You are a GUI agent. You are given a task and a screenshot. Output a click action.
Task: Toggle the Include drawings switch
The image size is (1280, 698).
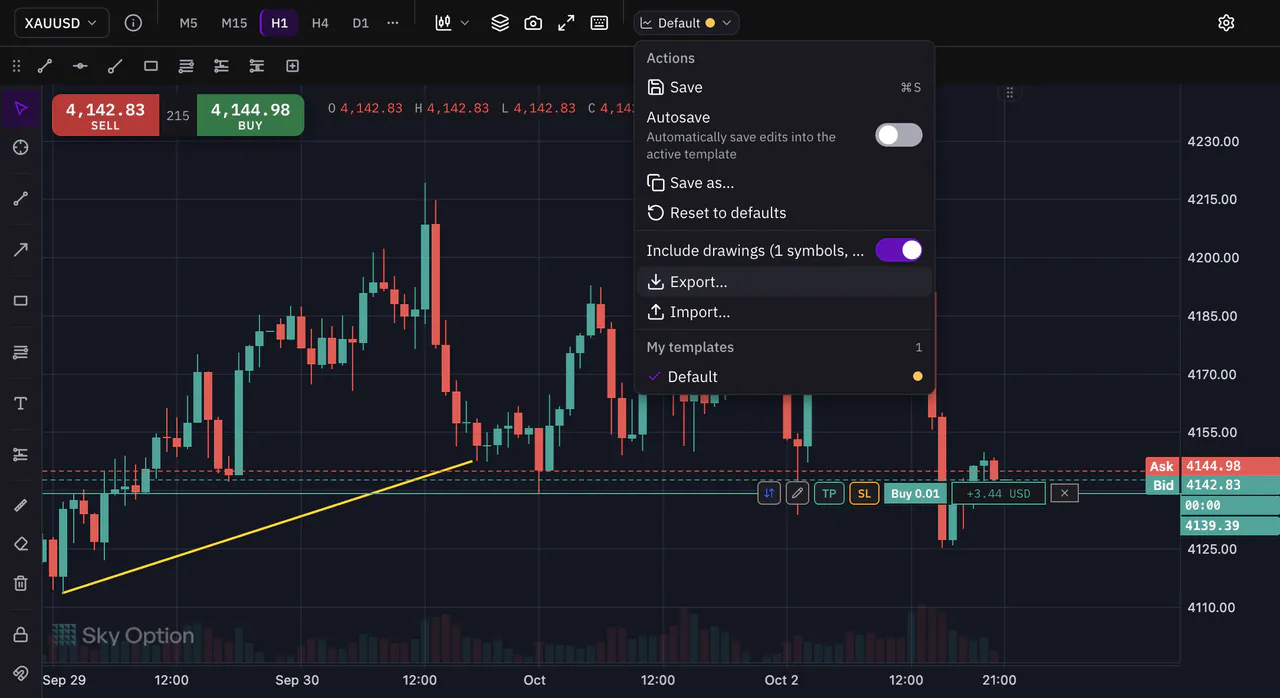point(898,250)
